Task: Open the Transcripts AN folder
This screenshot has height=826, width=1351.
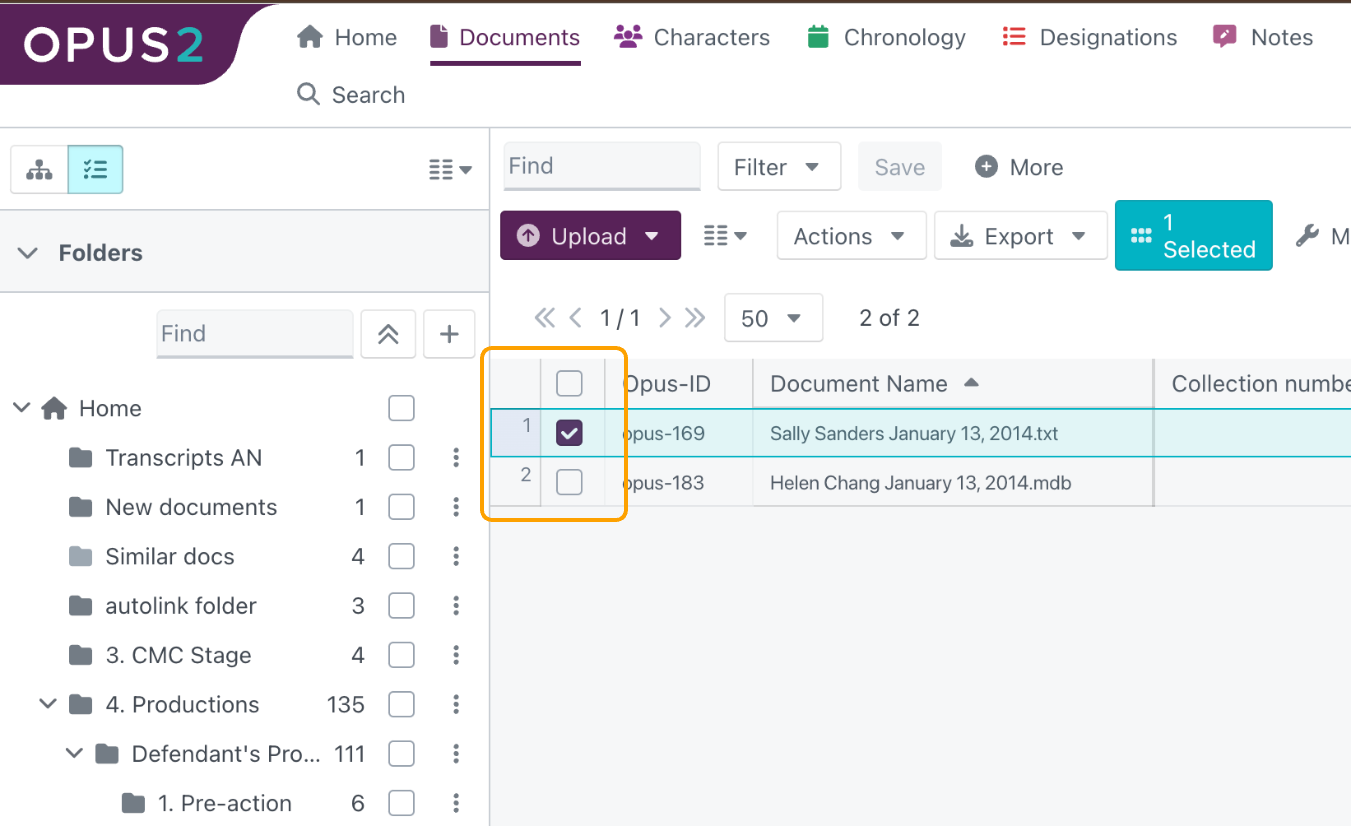Action: pos(184,458)
